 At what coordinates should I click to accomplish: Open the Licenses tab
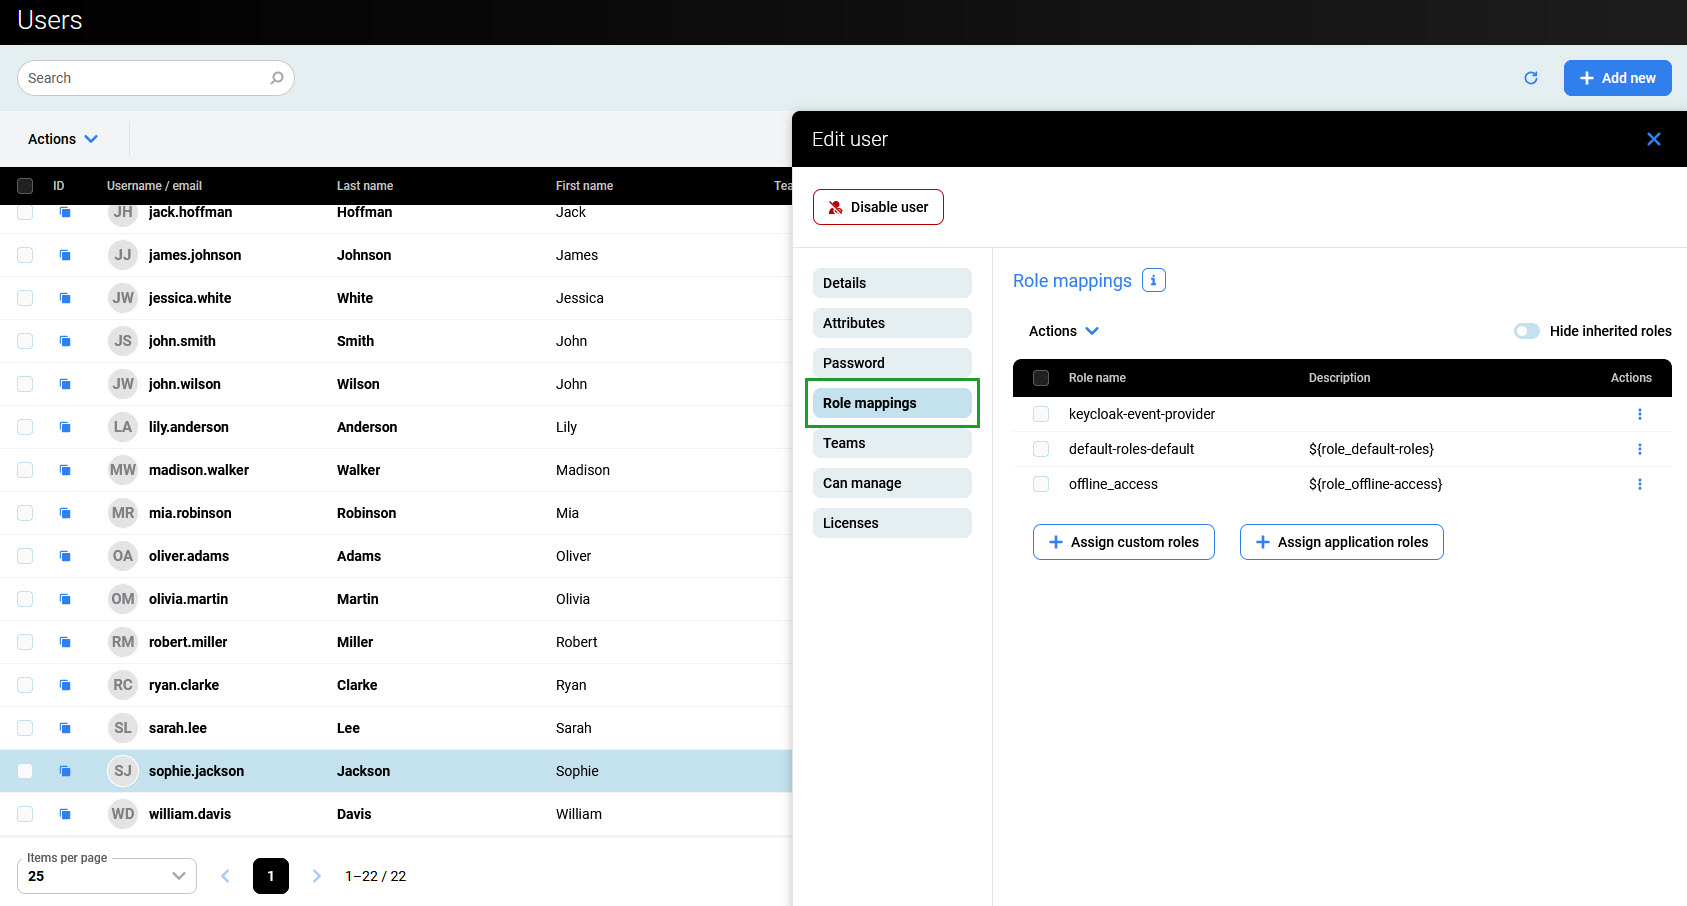(891, 523)
